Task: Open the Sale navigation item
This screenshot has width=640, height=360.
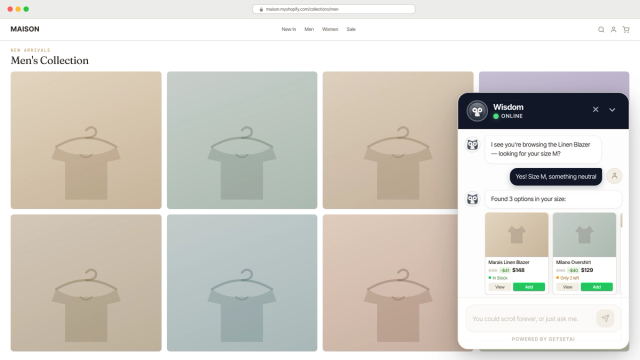Action: (351, 29)
